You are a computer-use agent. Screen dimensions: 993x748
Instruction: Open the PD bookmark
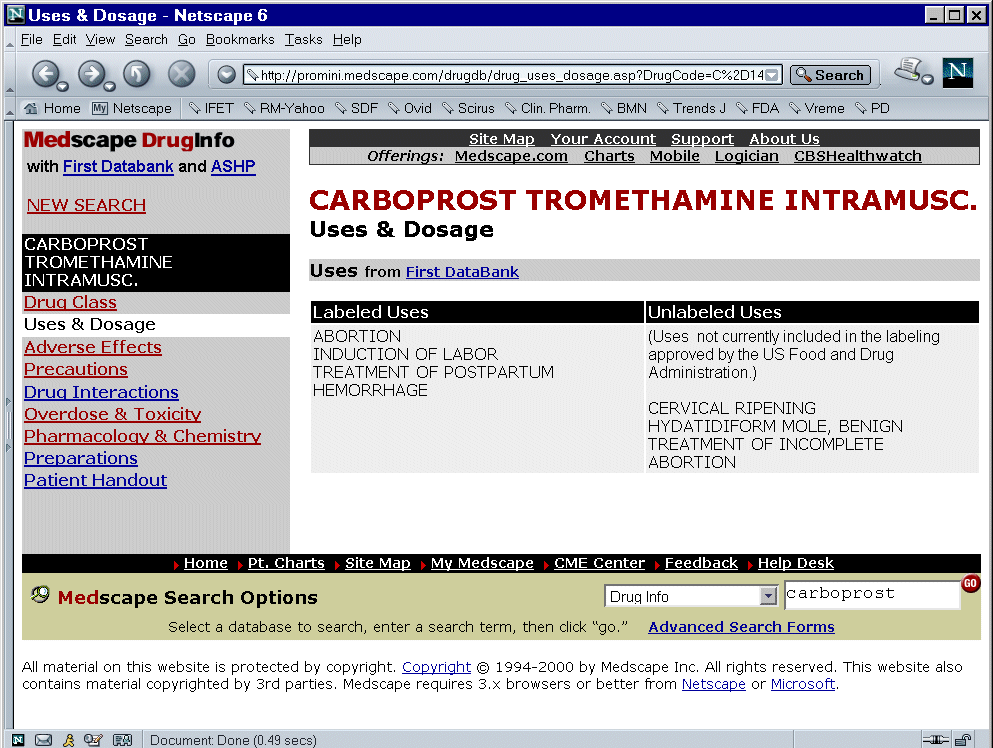click(x=873, y=108)
